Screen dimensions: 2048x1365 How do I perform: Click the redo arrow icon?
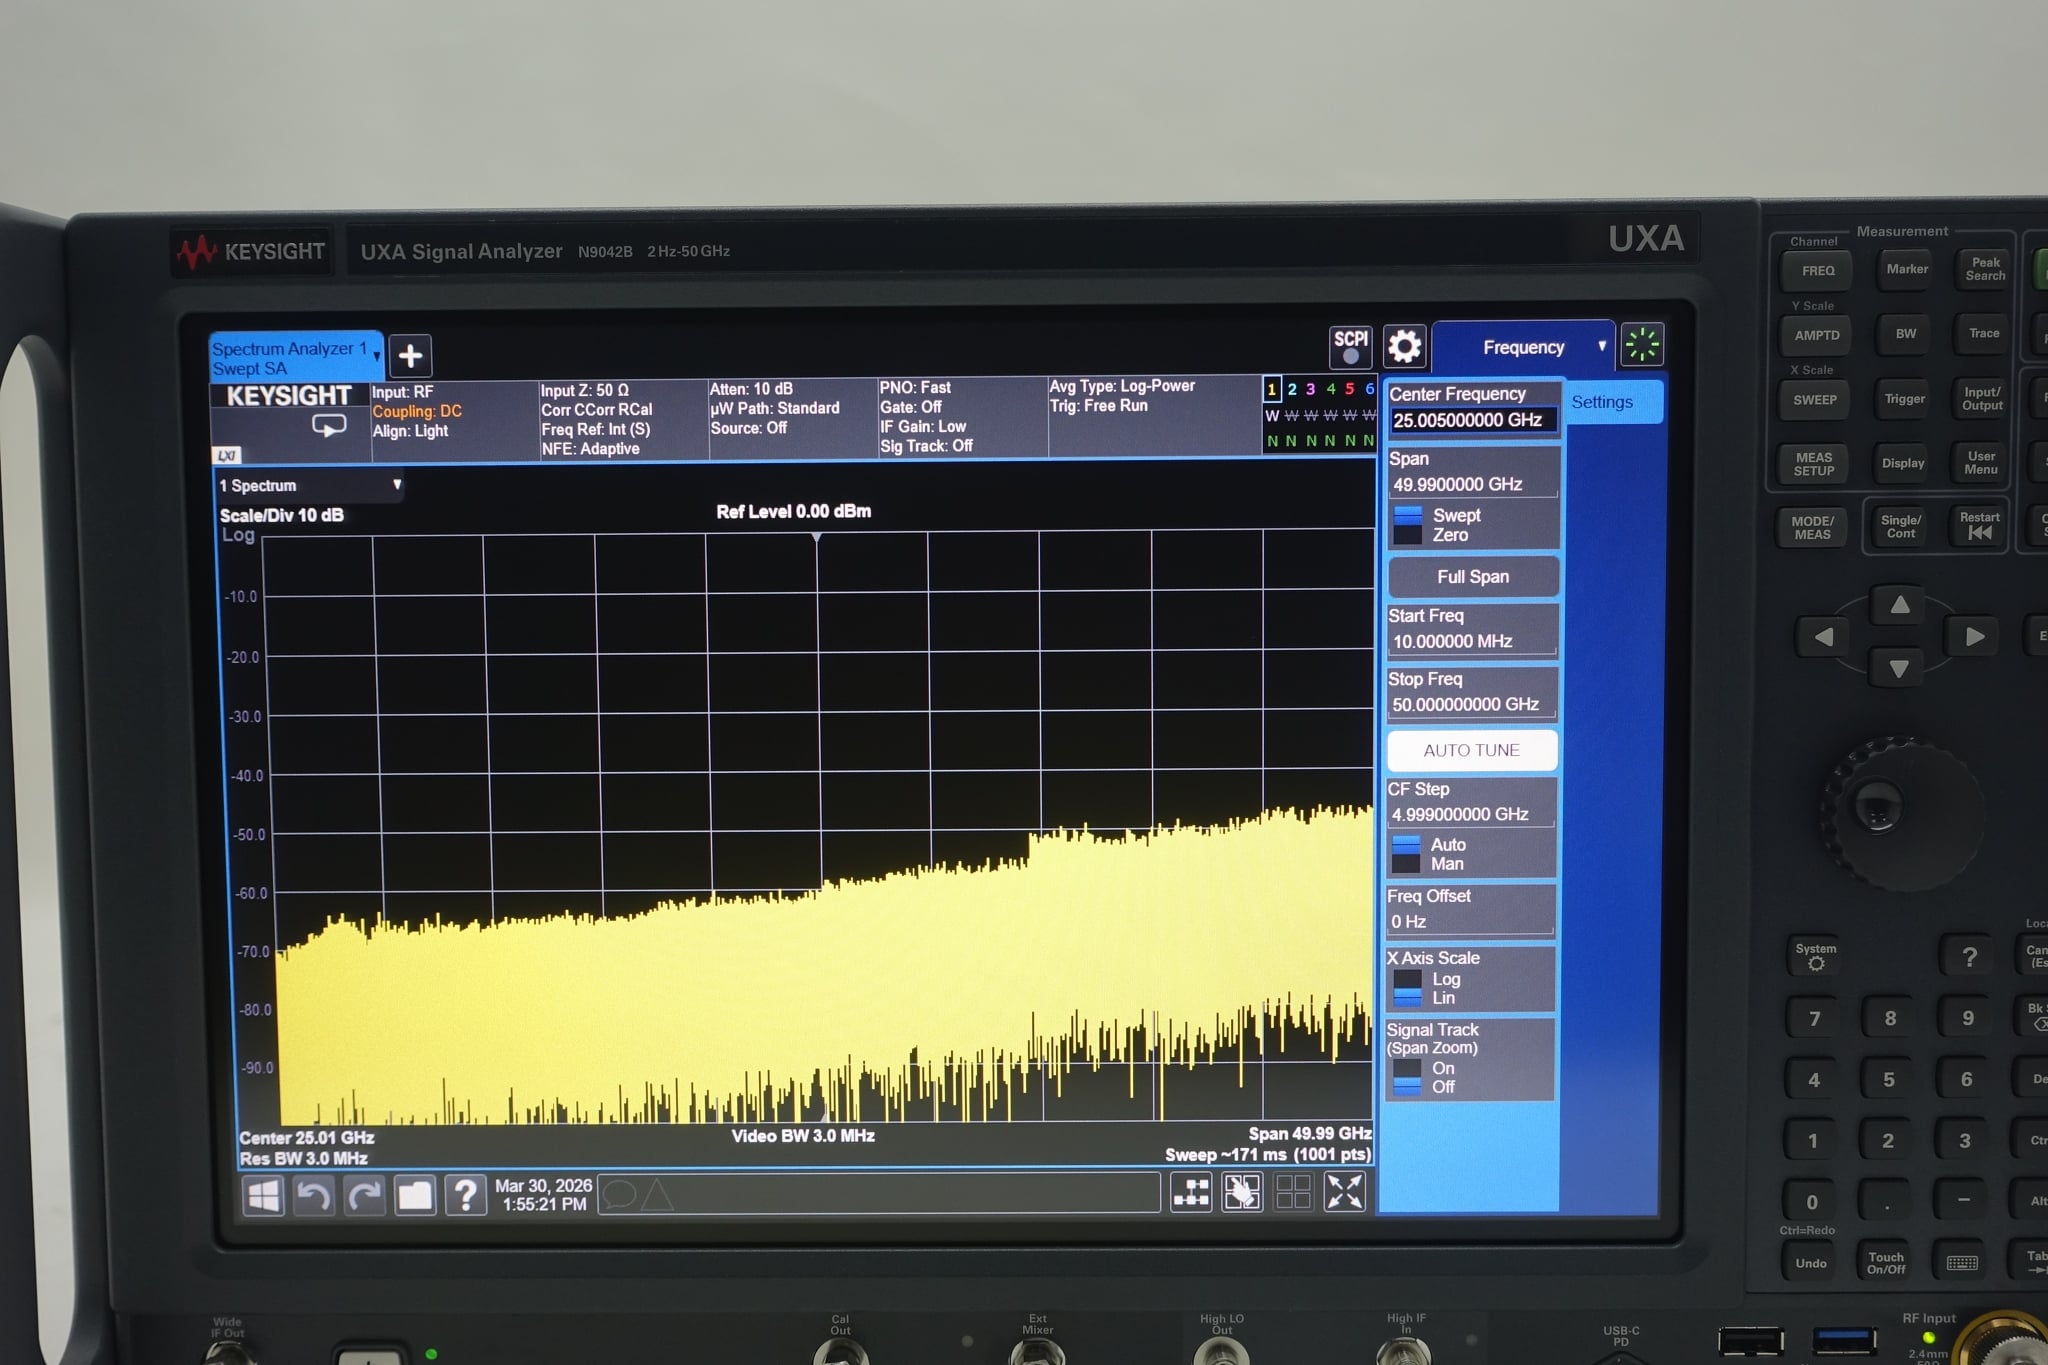[x=364, y=1195]
